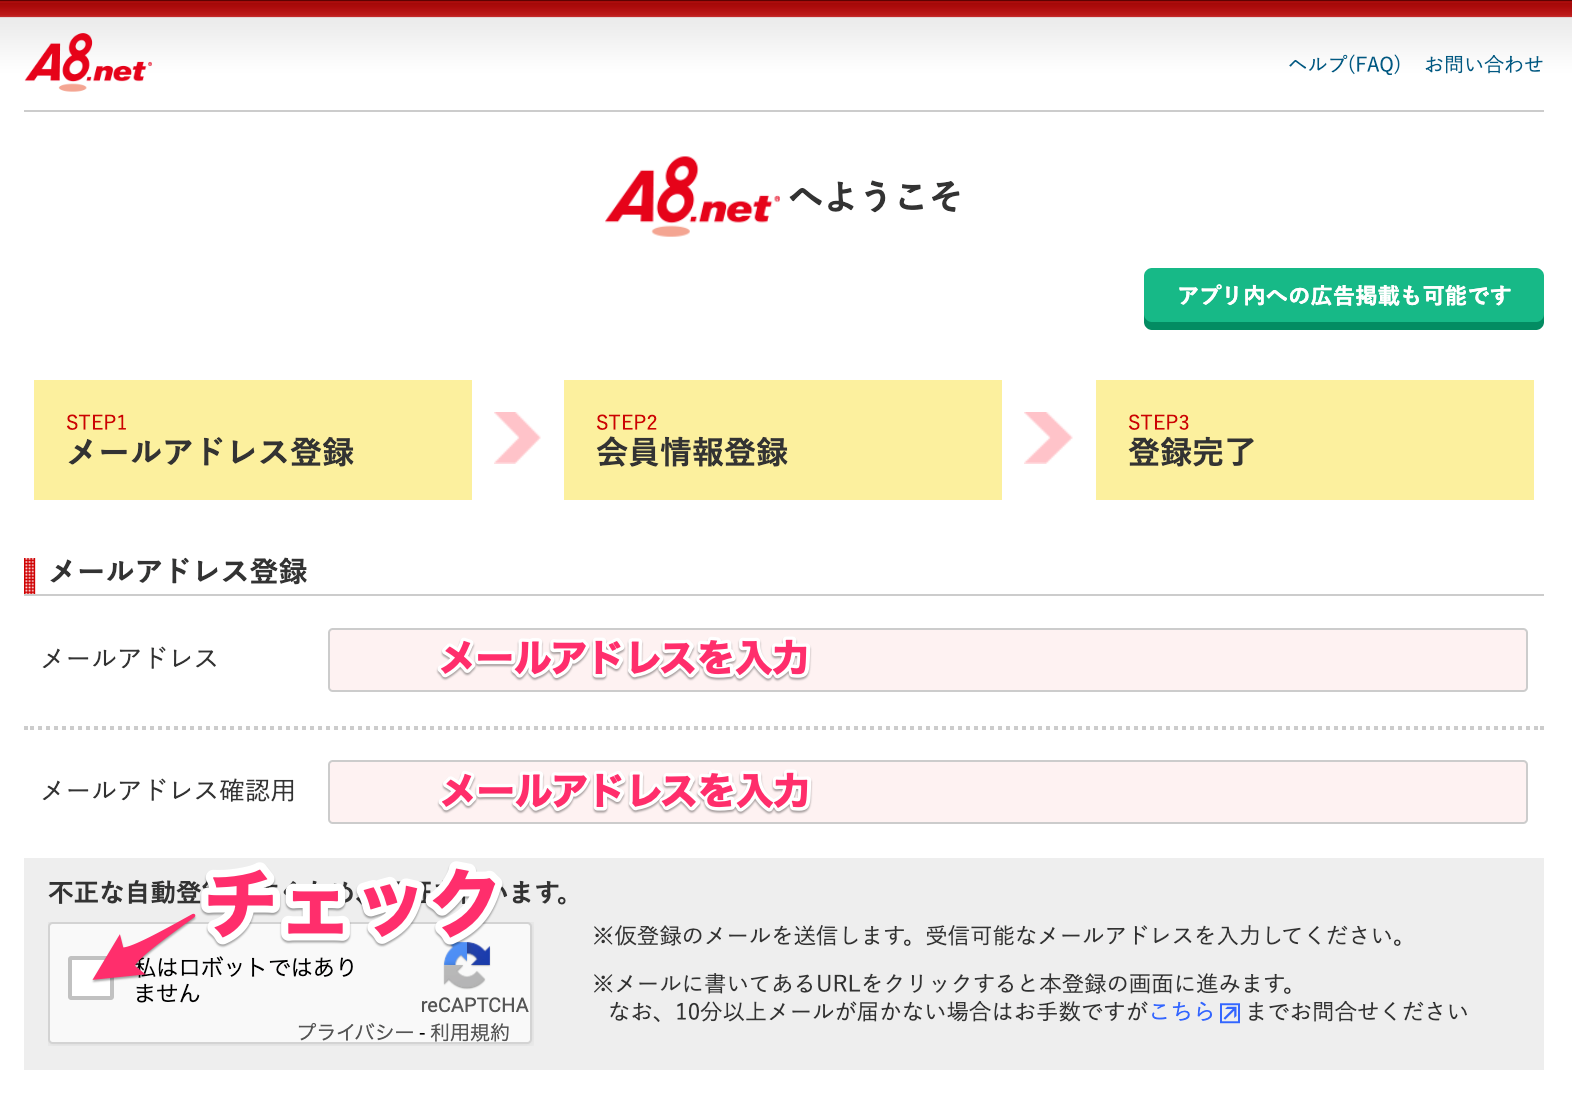Open the reCAPTCHA 利用規約 link

470,1032
